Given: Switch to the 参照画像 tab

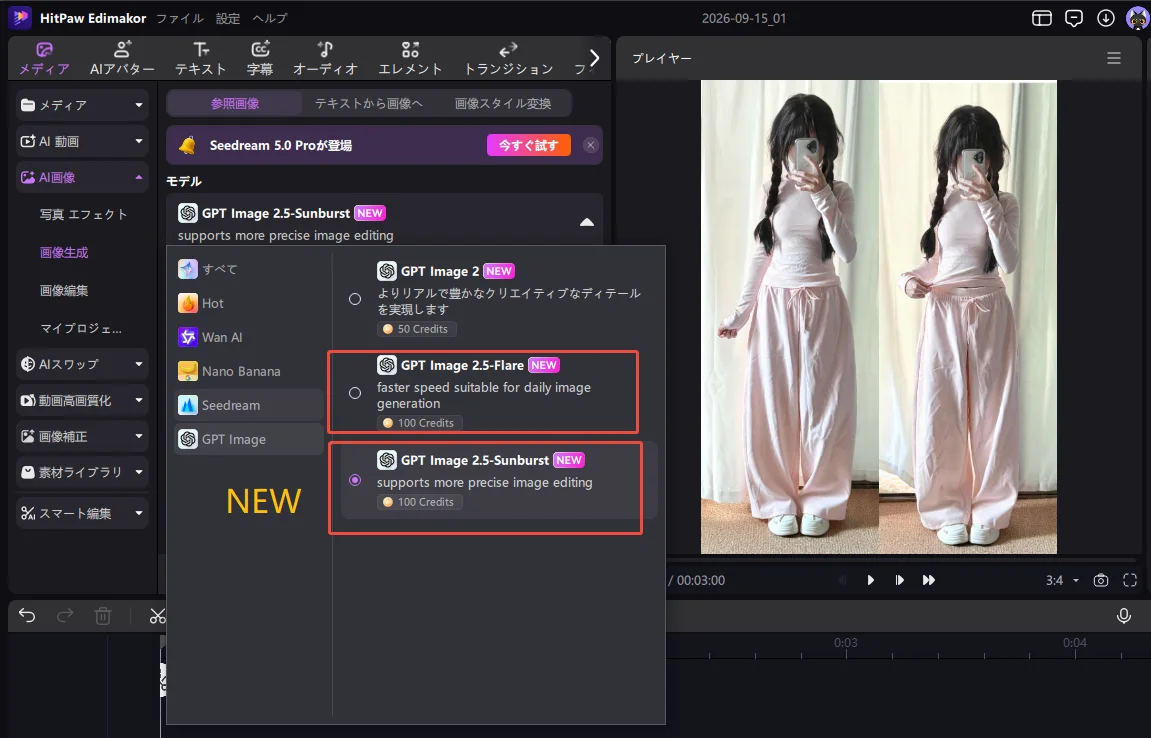Looking at the screenshot, I should pos(235,104).
